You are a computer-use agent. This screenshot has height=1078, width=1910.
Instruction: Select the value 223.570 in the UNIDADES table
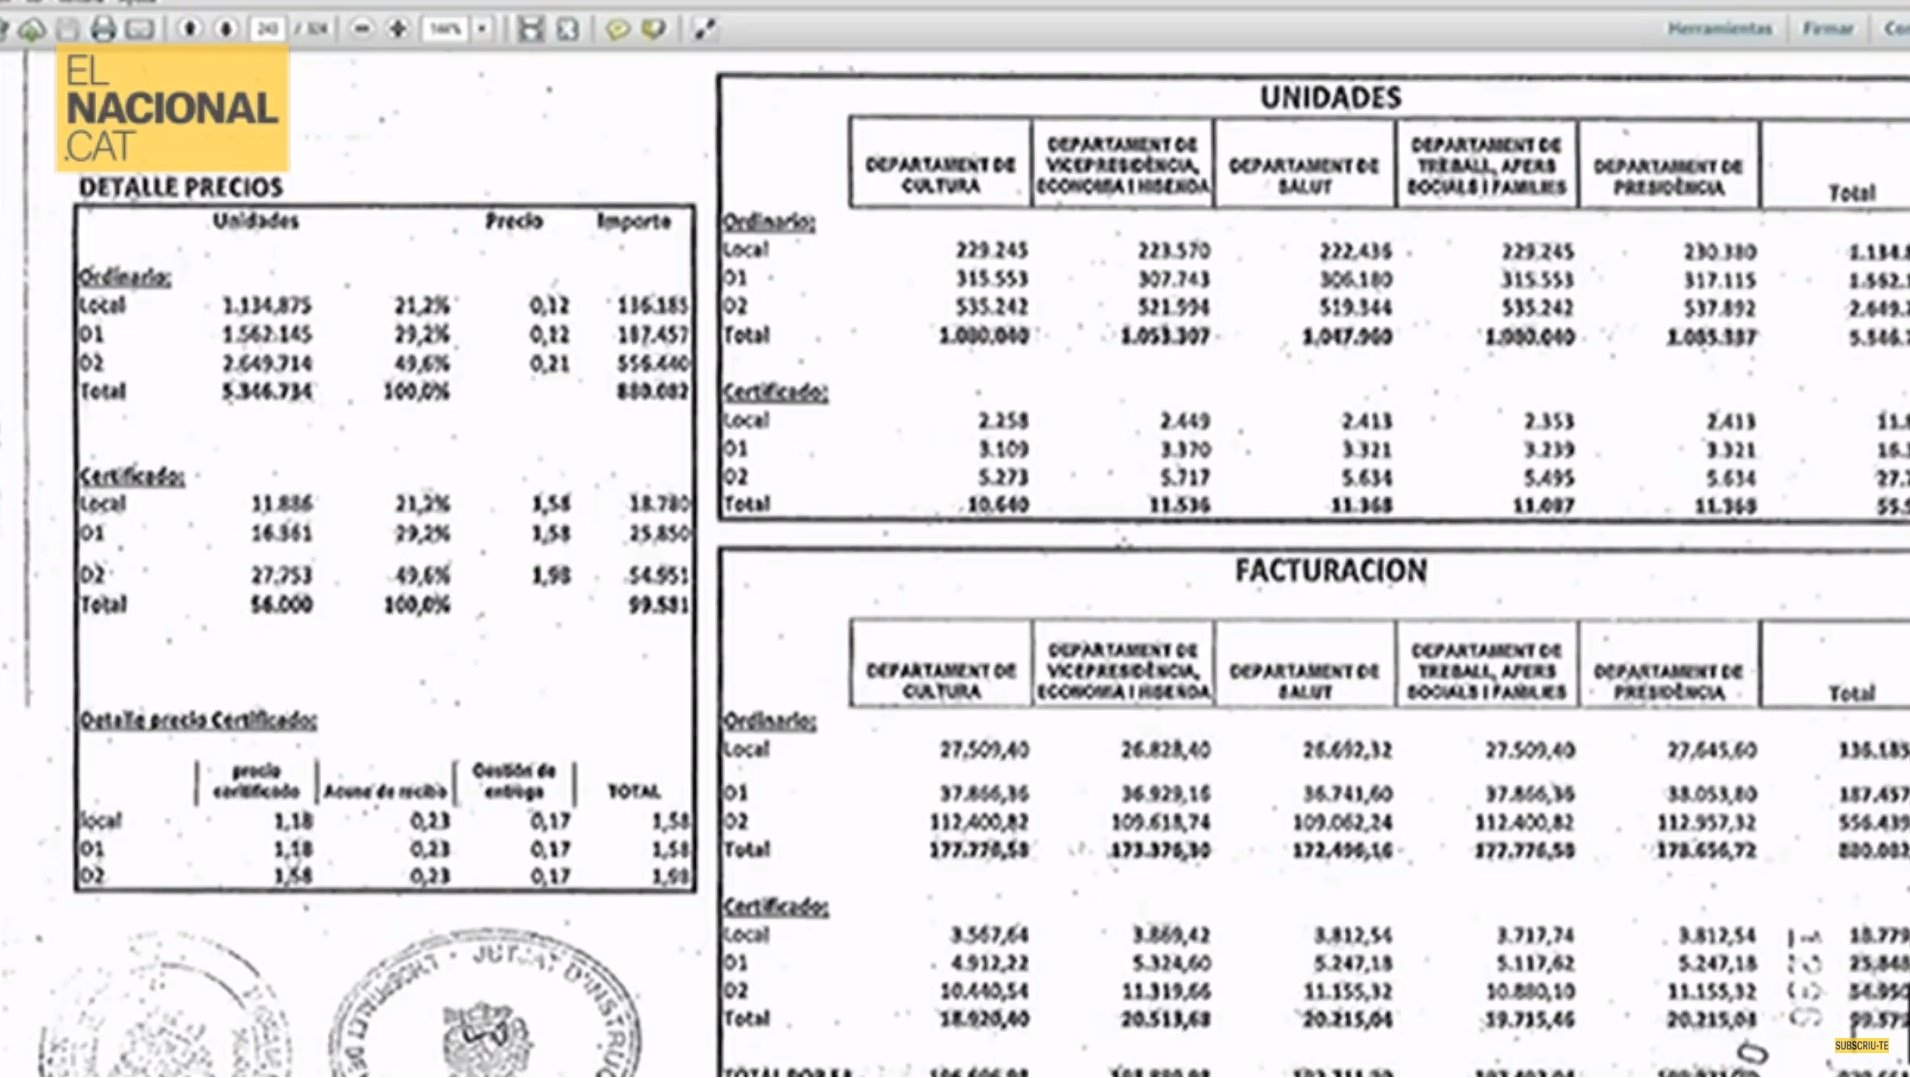1173,251
